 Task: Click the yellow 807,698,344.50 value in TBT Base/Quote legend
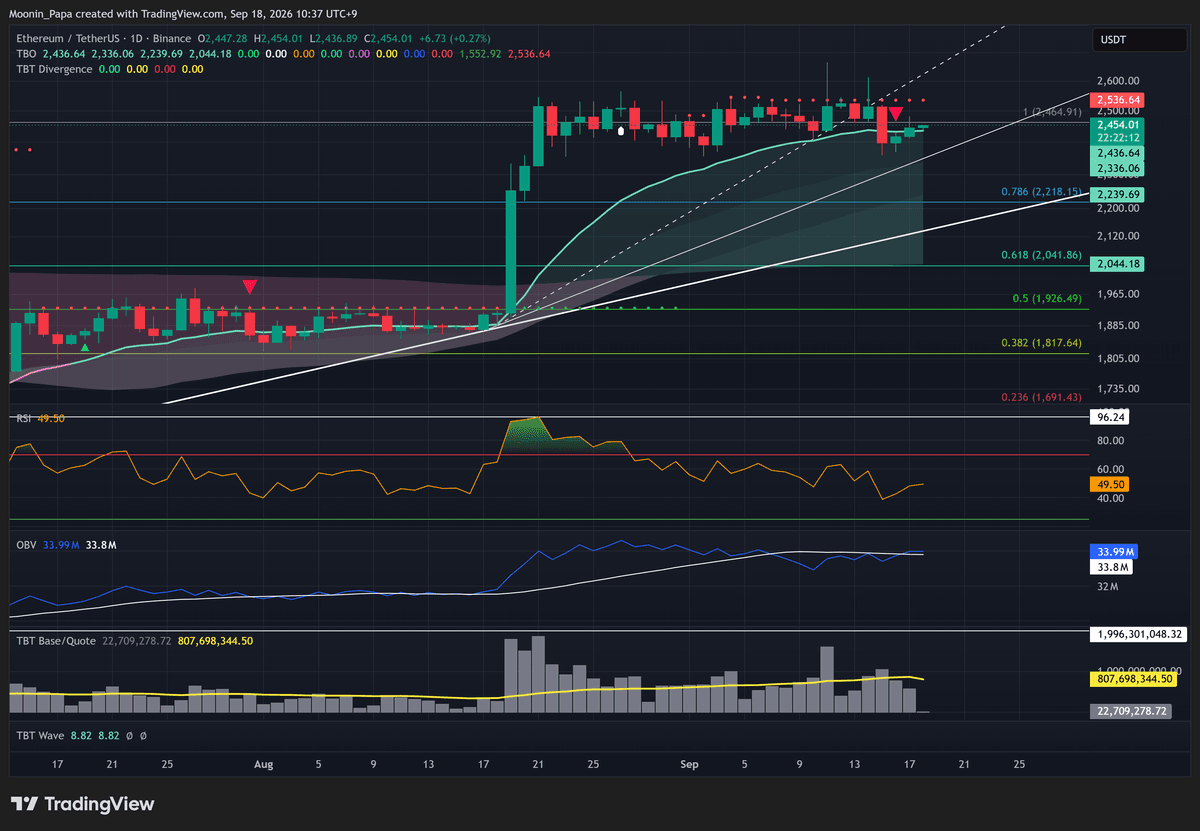coord(215,640)
